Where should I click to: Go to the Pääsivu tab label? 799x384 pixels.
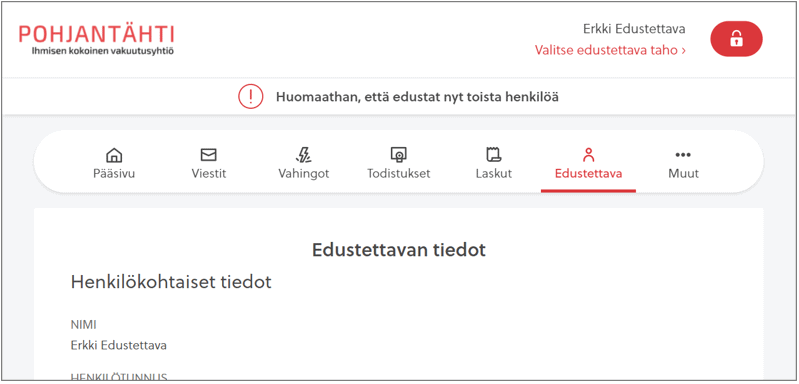[x=114, y=174]
